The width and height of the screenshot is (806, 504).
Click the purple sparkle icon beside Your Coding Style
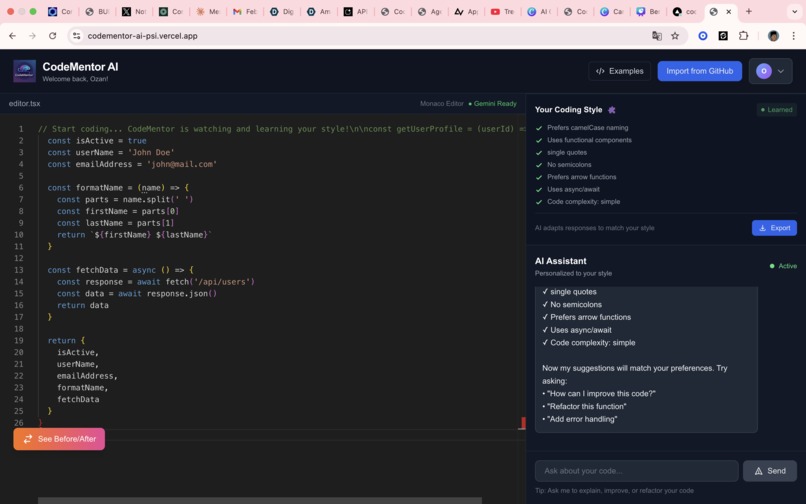(612, 110)
